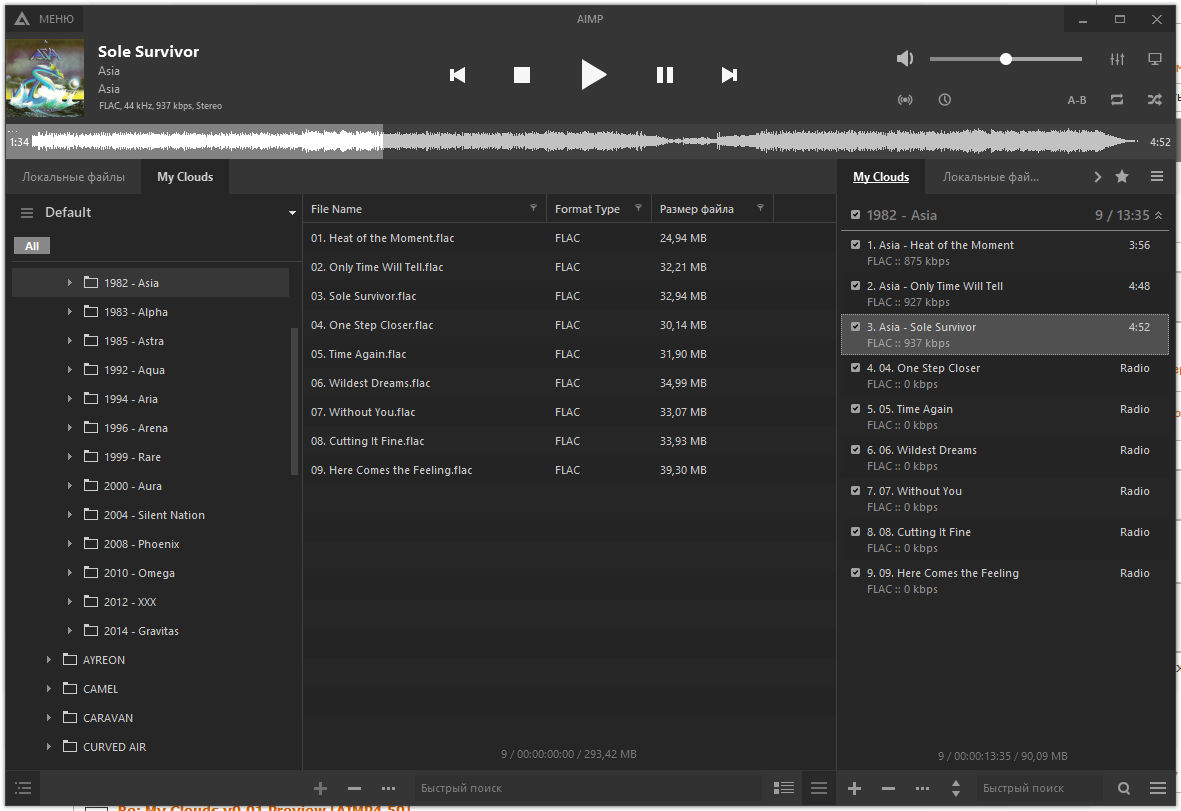Switch to the Локальные фай... playlist tab

tap(991, 177)
